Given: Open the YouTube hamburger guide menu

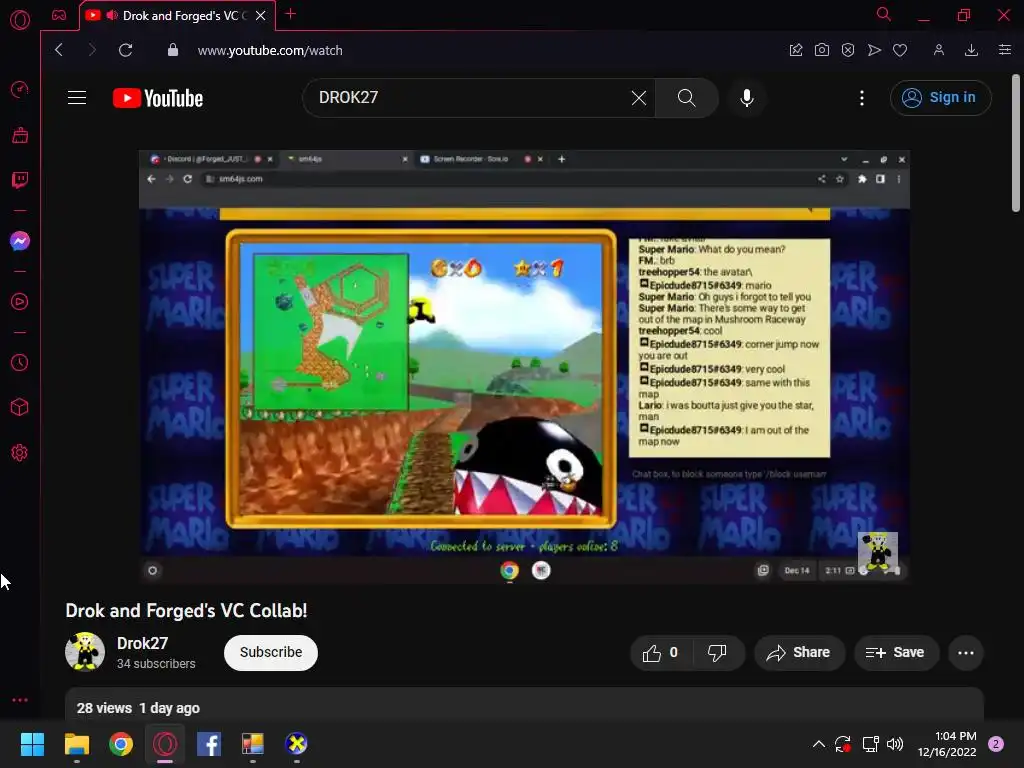Looking at the screenshot, I should point(77,98).
